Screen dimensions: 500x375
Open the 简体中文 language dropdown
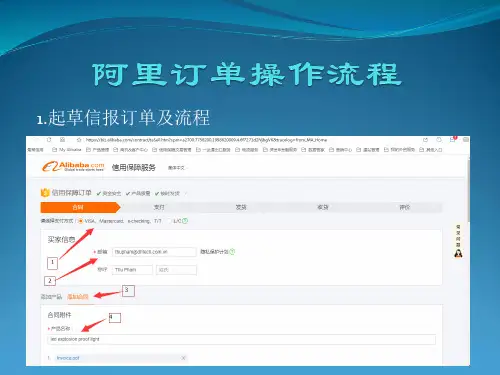[x=177, y=168]
